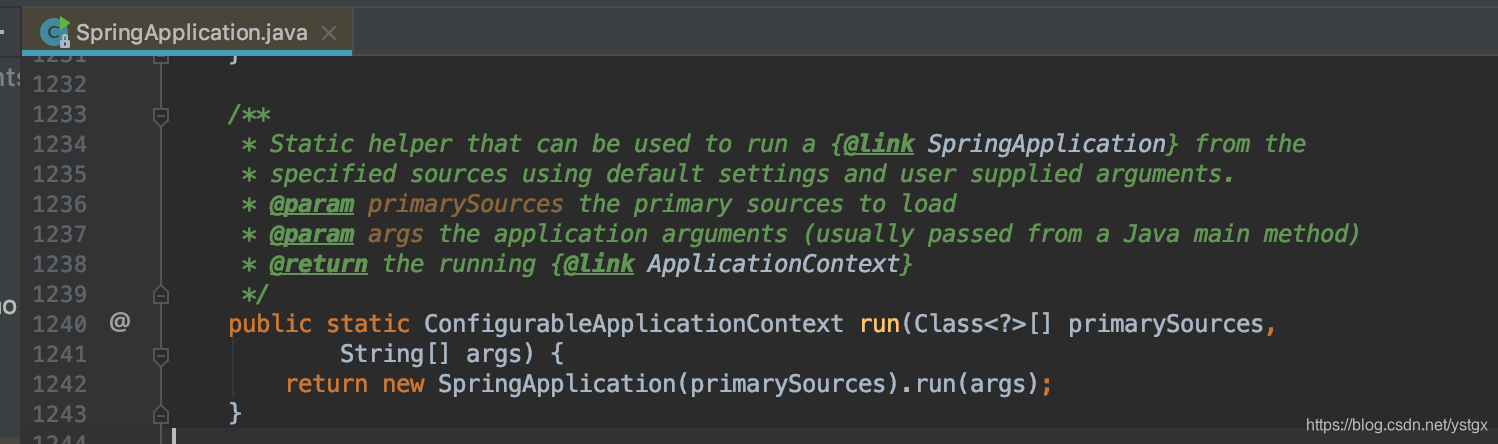Select the SpringApplication.java editor tab
The height and width of the screenshot is (444, 1498).
[187, 32]
